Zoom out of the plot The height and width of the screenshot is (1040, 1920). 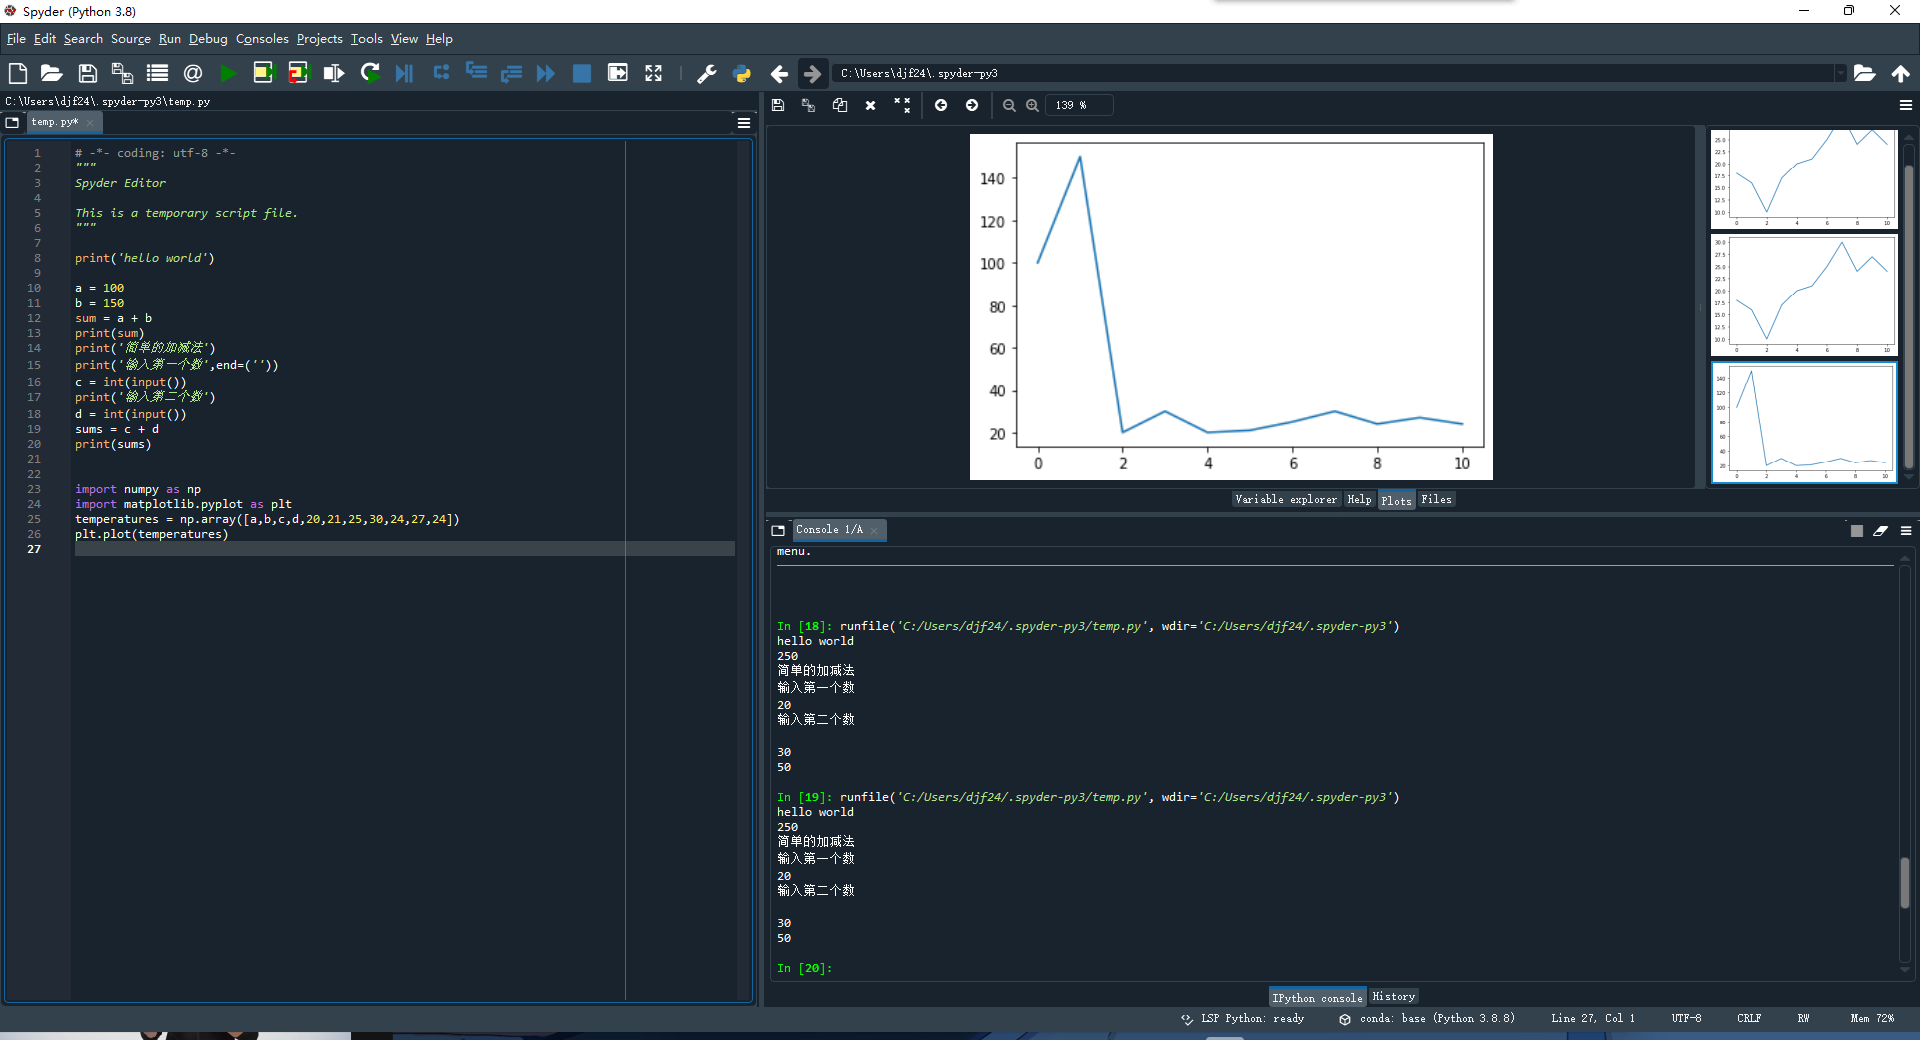point(1009,105)
